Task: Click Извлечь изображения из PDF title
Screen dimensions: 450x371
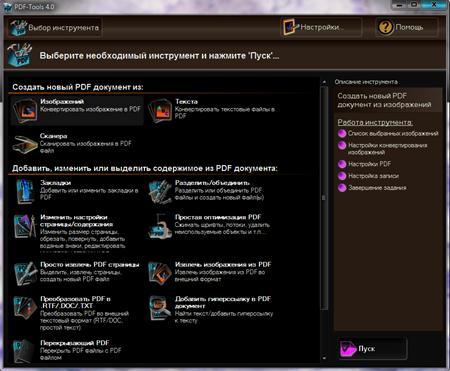Action: [223, 264]
